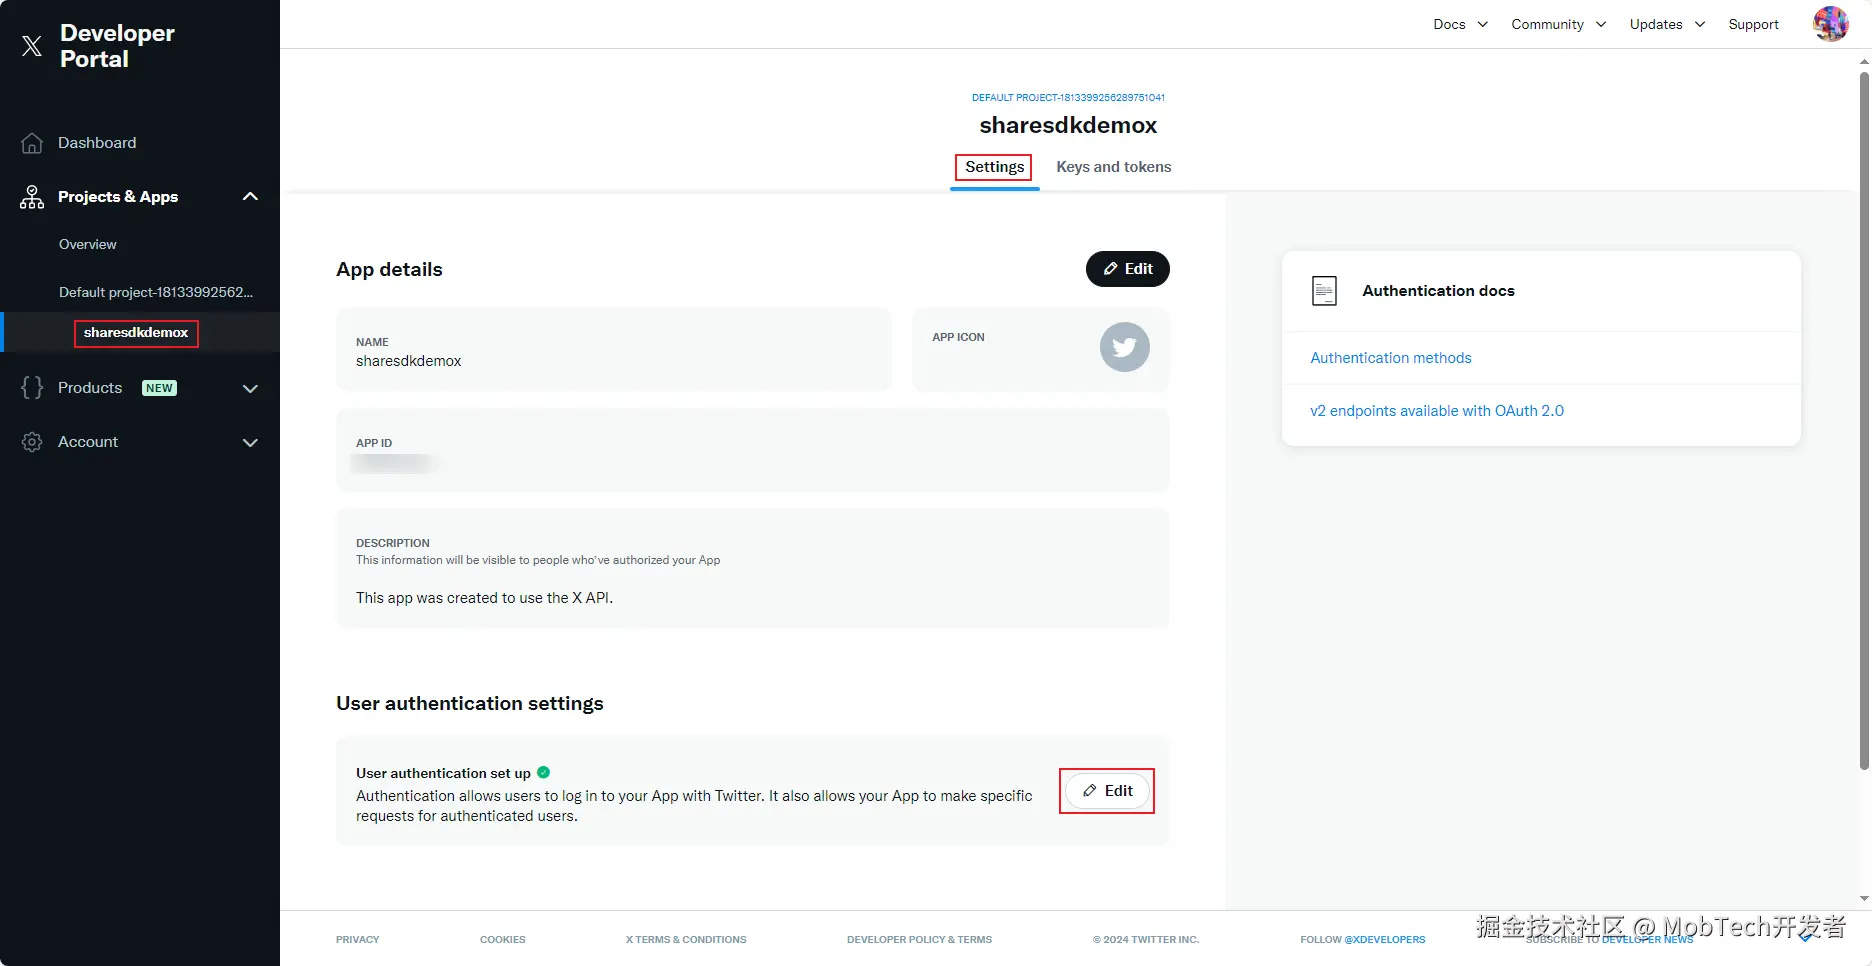The image size is (1872, 966).
Task: Open the Dashboard home icon
Action: point(32,143)
